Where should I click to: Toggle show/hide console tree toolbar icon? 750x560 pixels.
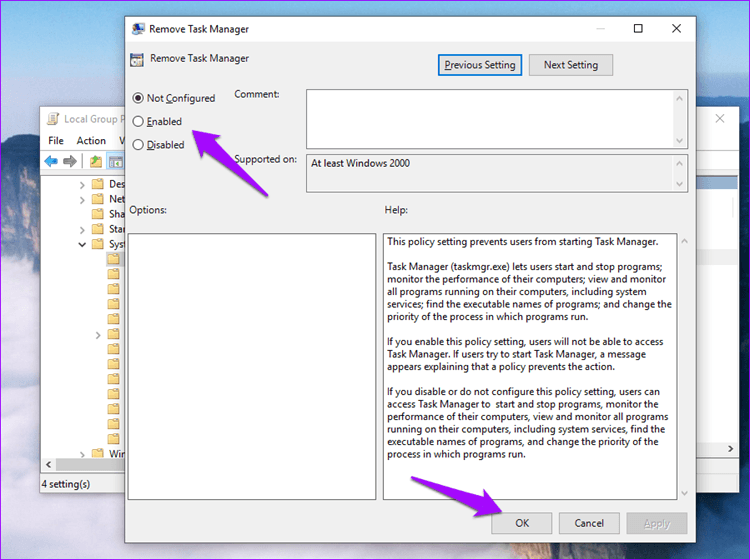pyautogui.click(x=115, y=162)
